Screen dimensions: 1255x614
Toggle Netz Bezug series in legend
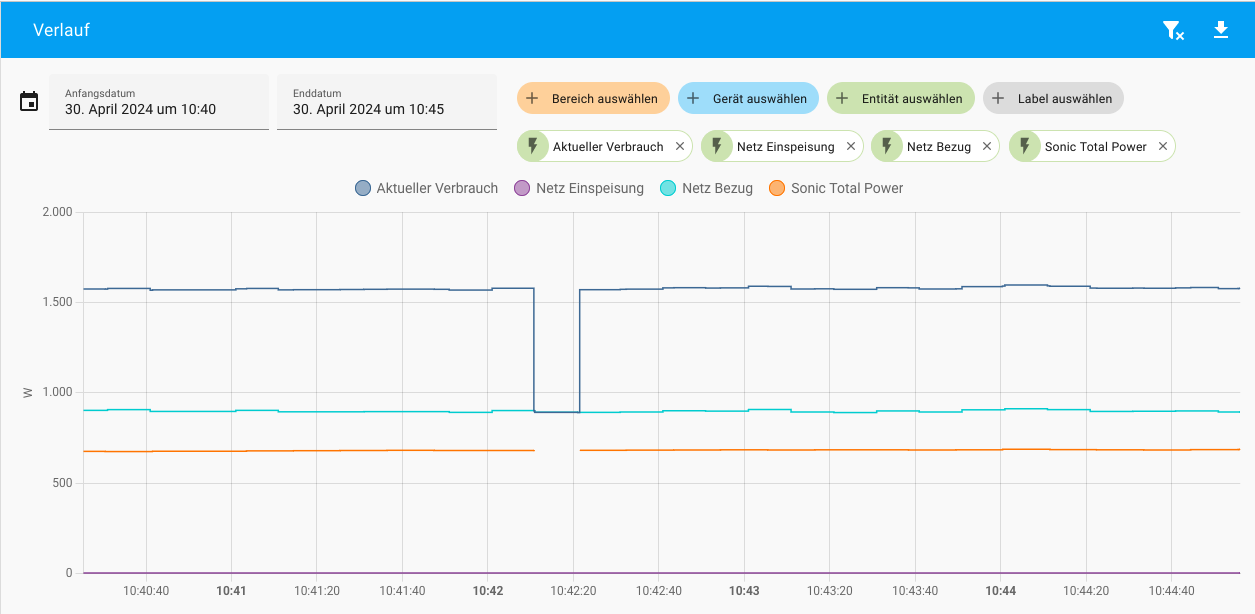[x=707, y=188]
